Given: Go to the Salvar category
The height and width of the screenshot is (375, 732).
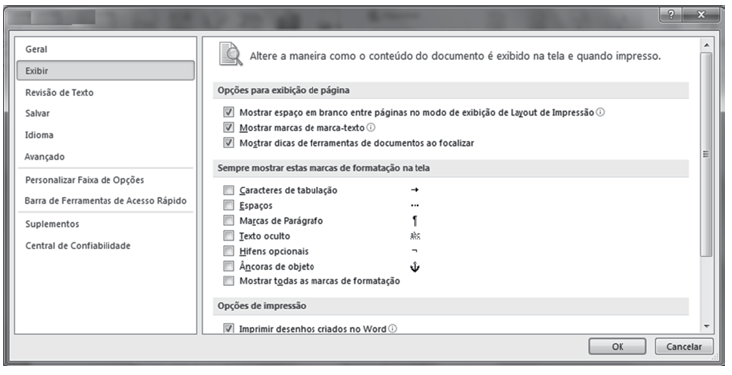Looking at the screenshot, I should pyautogui.click(x=106, y=113).
